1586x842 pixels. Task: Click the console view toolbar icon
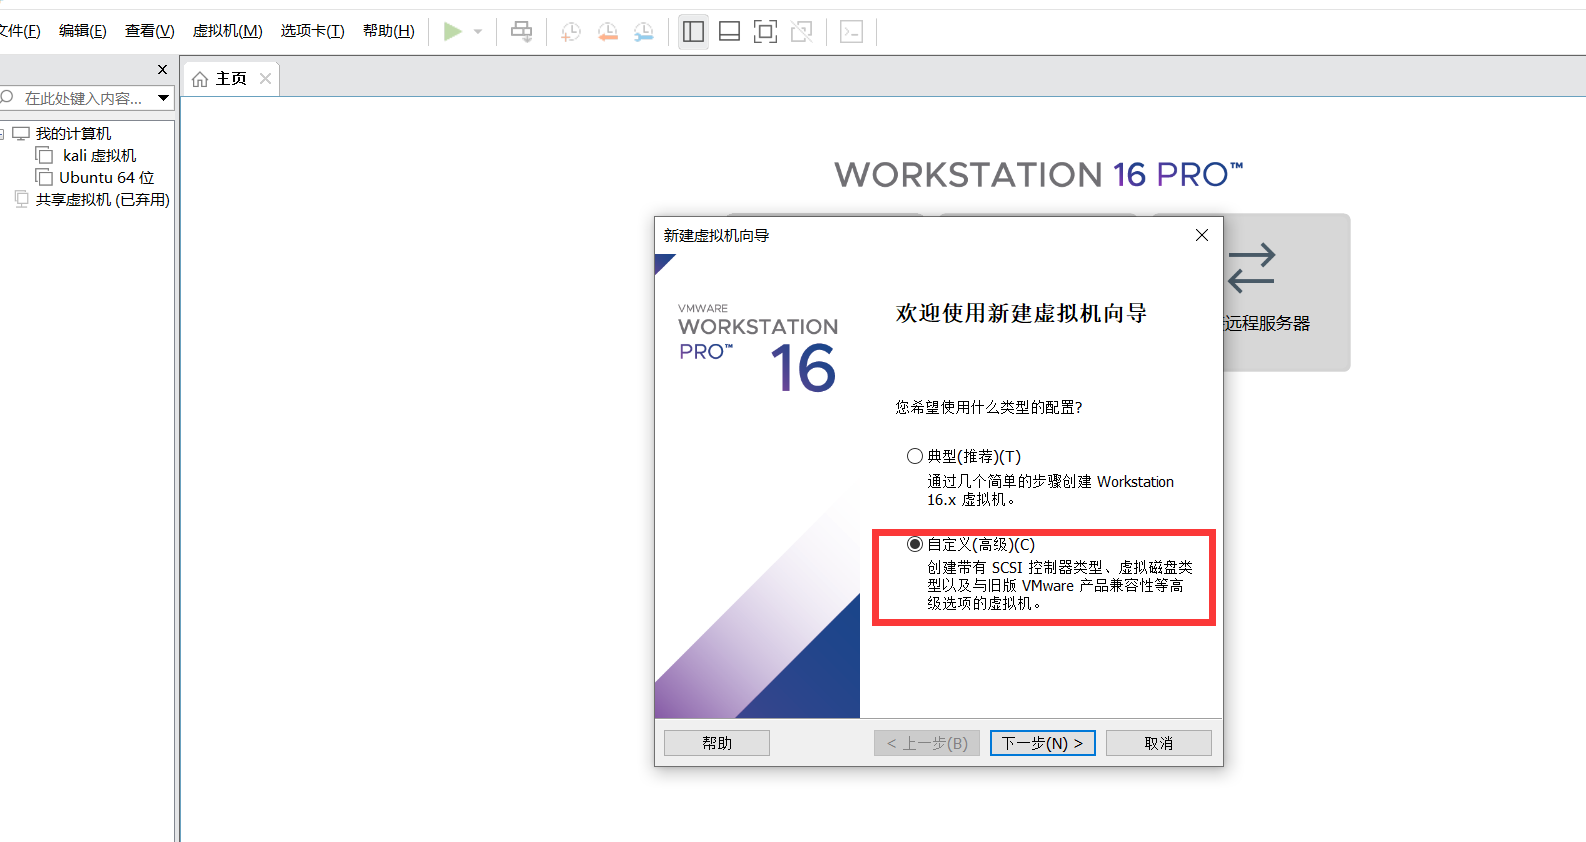(x=852, y=32)
